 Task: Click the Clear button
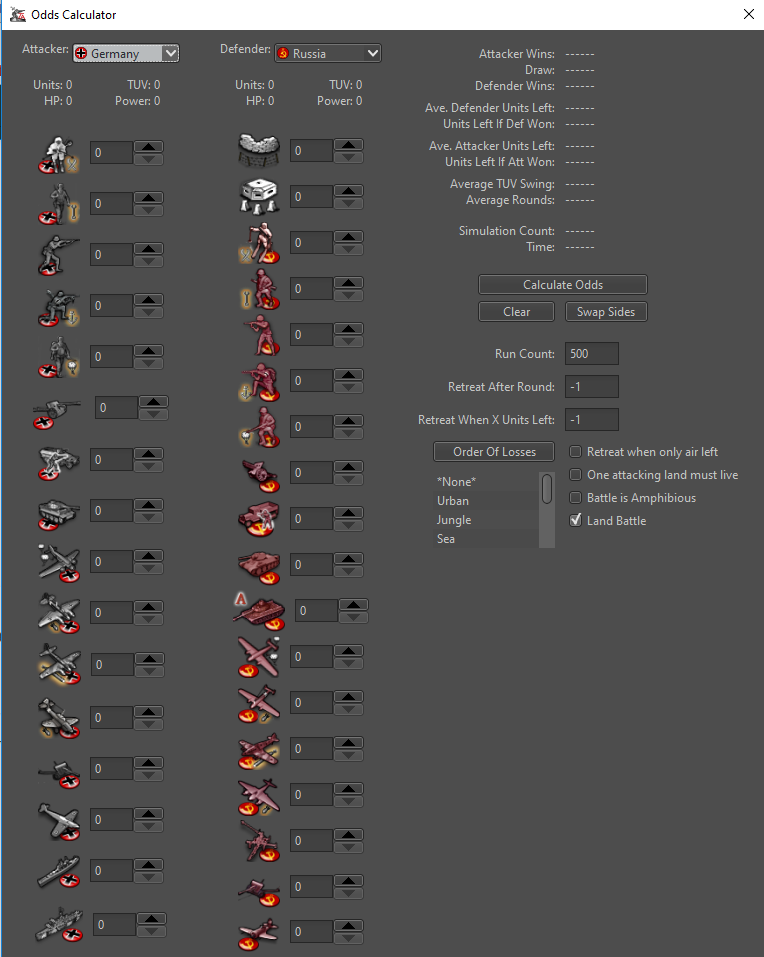coord(516,311)
